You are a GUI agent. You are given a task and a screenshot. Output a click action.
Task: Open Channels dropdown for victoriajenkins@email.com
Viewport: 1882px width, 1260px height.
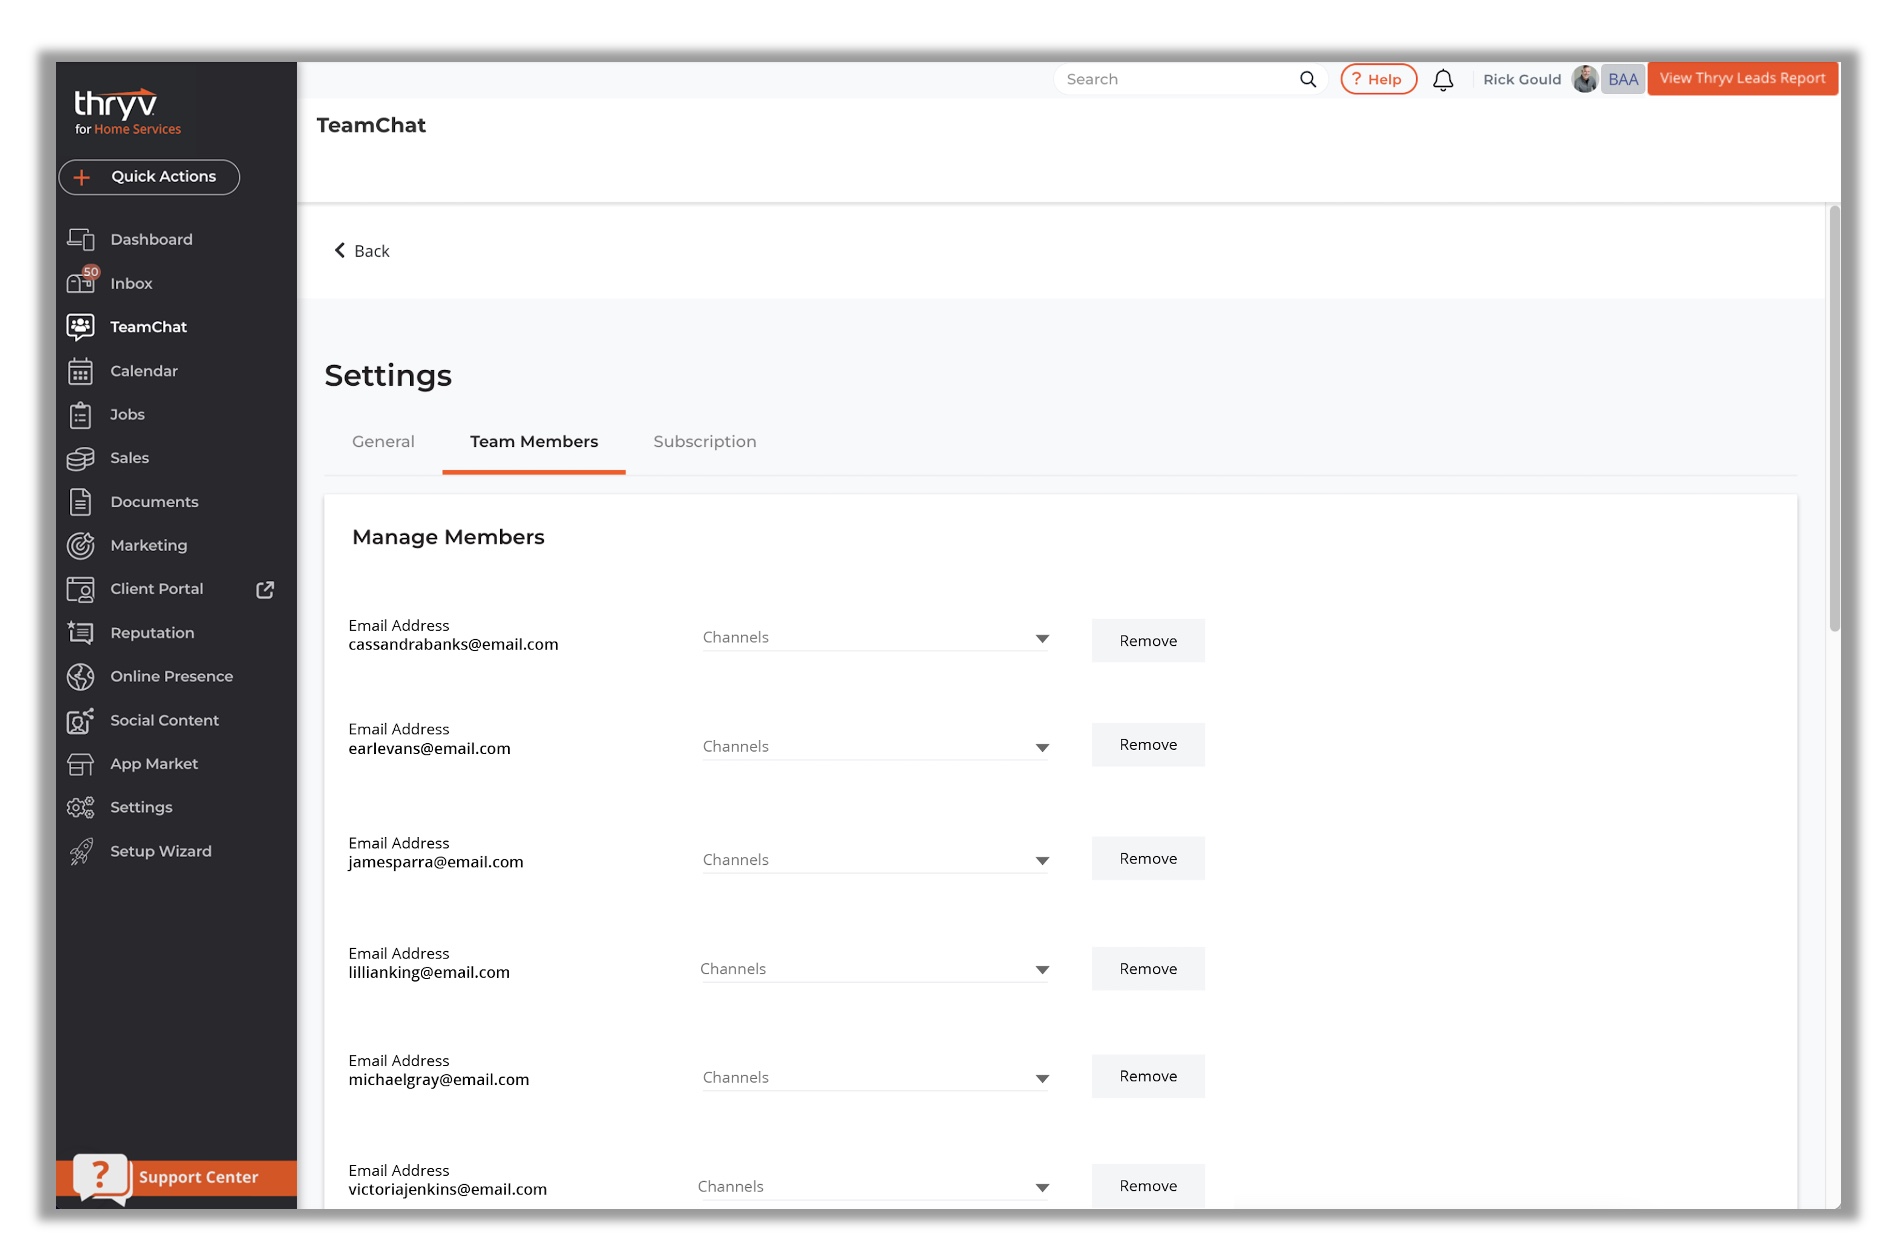click(x=873, y=1187)
